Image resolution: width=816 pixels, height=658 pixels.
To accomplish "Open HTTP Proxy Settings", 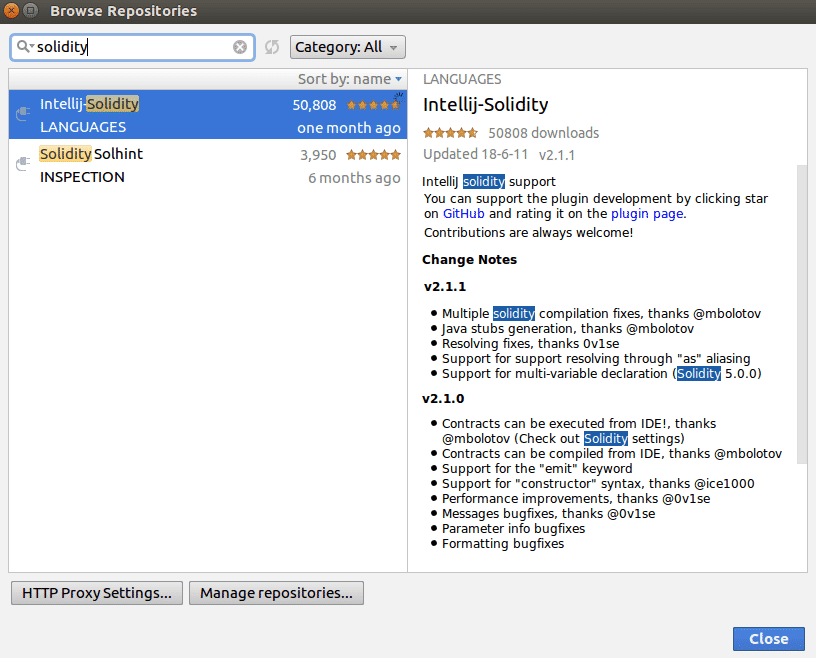I will pyautogui.click(x=97, y=593).
